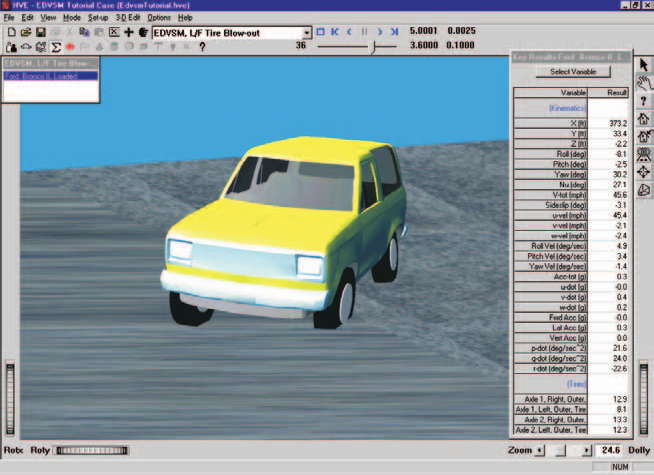The height and width of the screenshot is (475, 654).
Task: Open the 3-D Edit menu
Action: coord(128,18)
